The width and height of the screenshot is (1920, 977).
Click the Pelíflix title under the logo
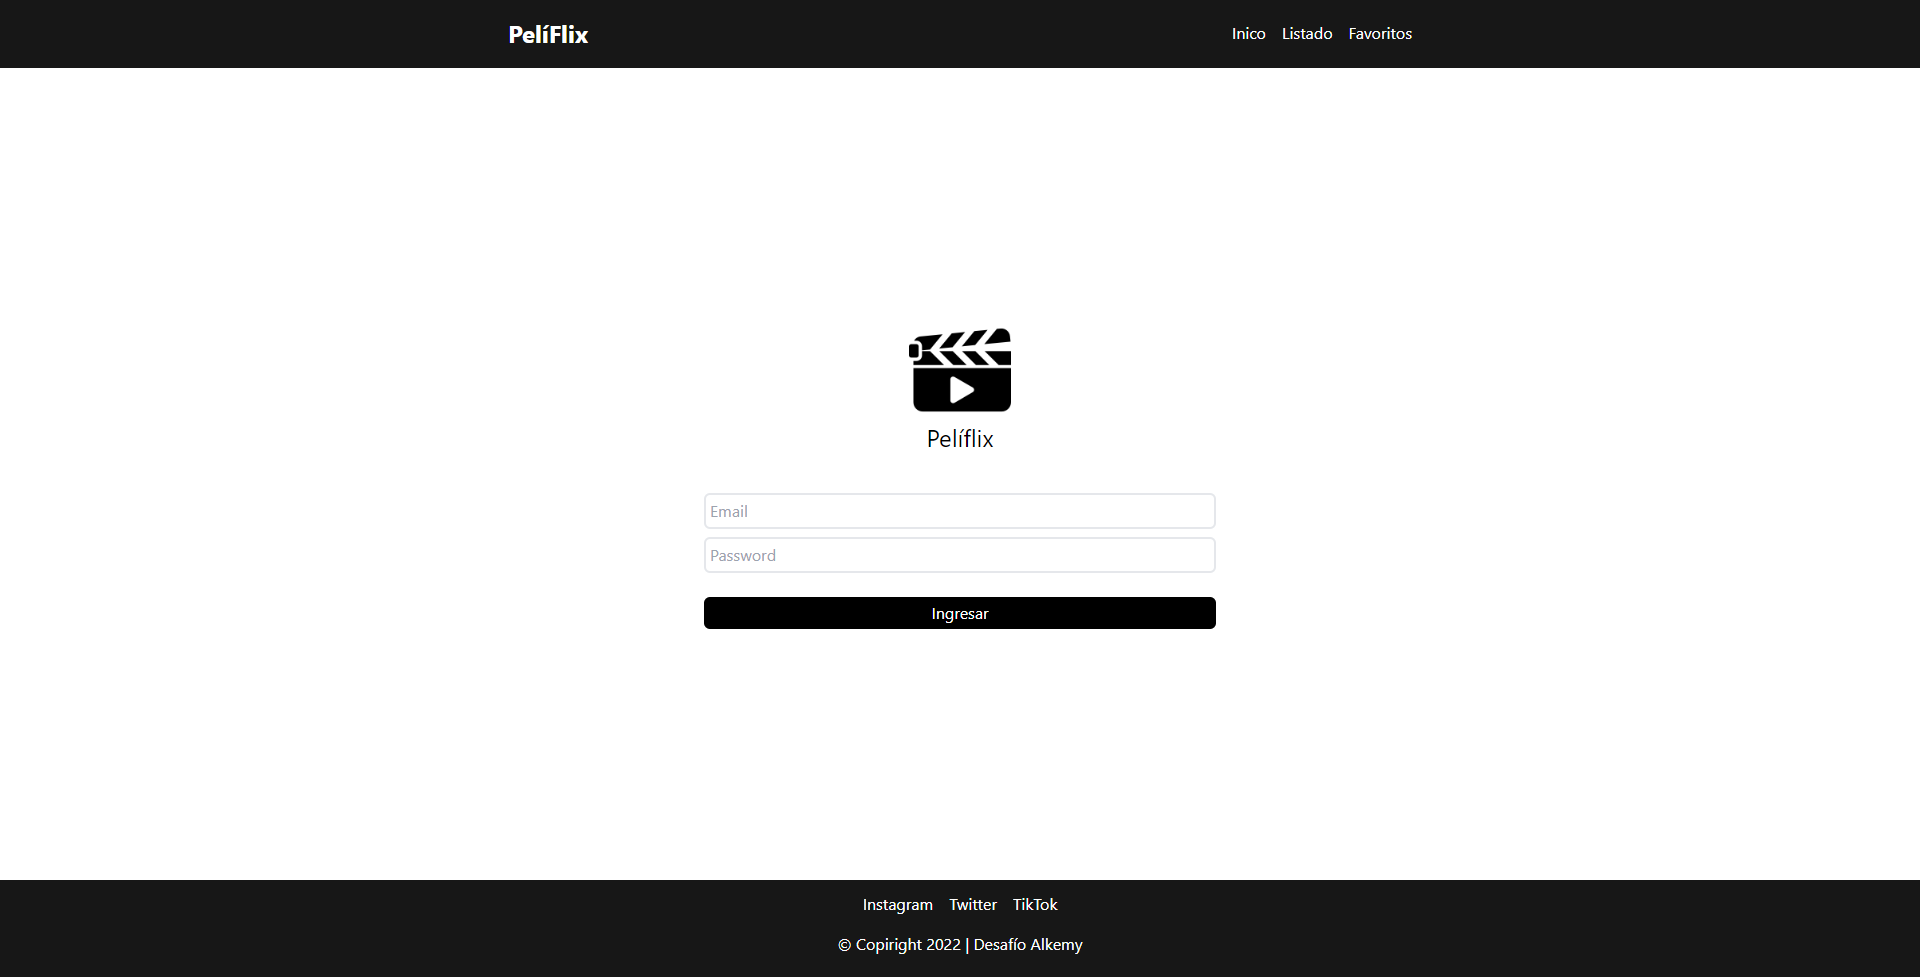(x=960, y=439)
